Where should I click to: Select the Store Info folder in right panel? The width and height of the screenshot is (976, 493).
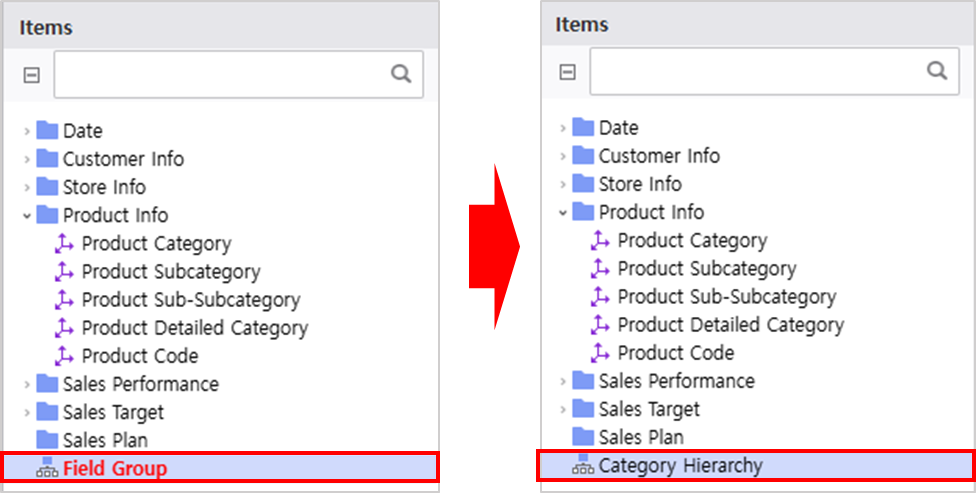click(640, 184)
